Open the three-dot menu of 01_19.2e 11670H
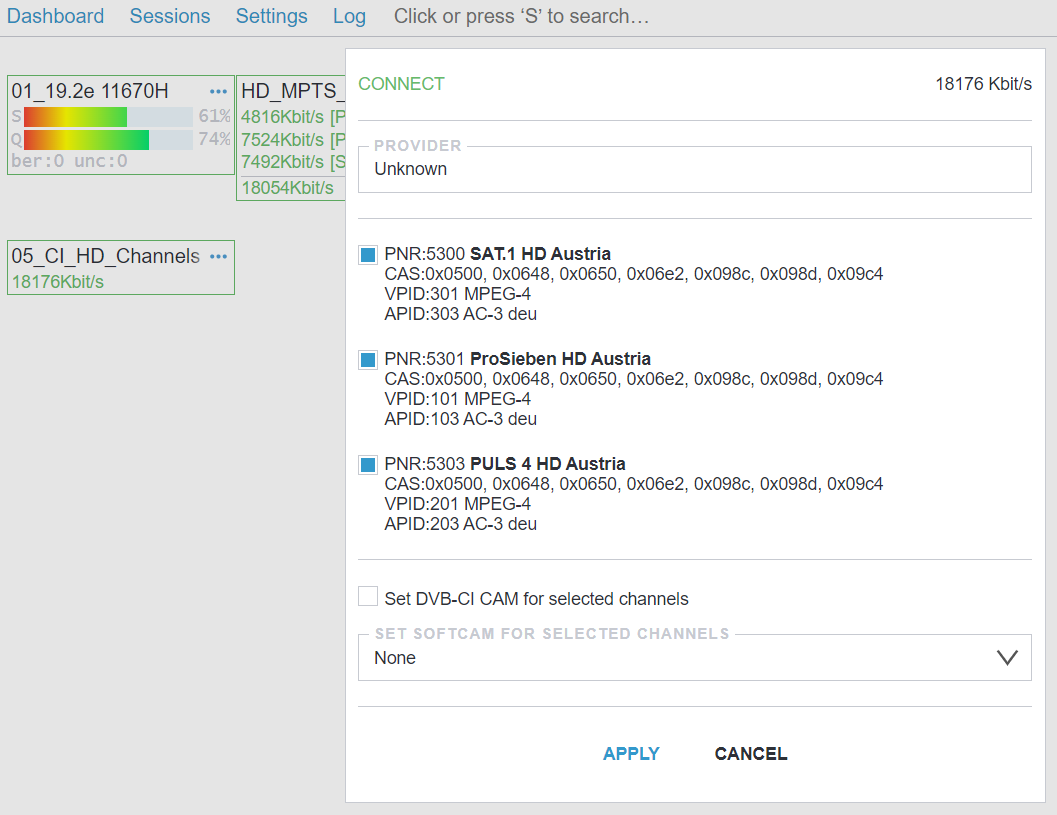 (218, 91)
